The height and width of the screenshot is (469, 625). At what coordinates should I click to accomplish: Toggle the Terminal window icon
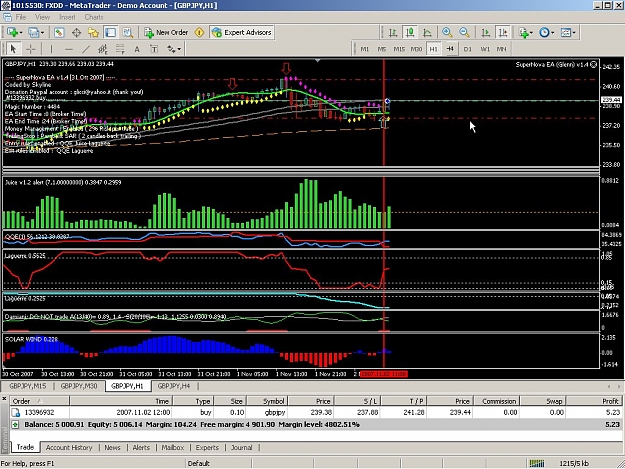click(x=110, y=32)
